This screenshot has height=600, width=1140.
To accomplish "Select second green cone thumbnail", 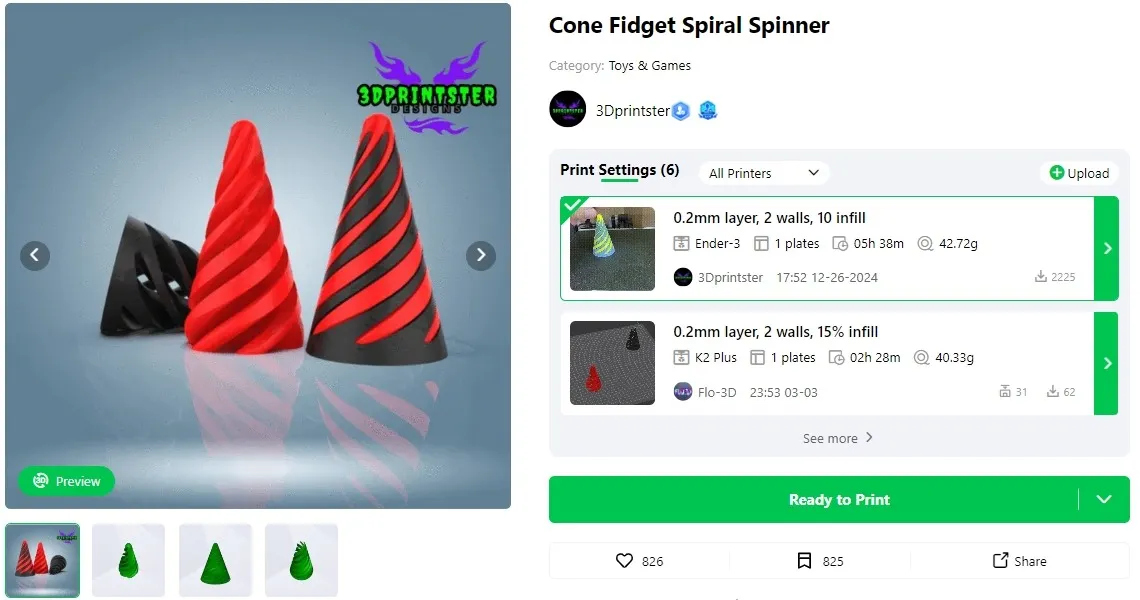I will pyautogui.click(x=214, y=560).
